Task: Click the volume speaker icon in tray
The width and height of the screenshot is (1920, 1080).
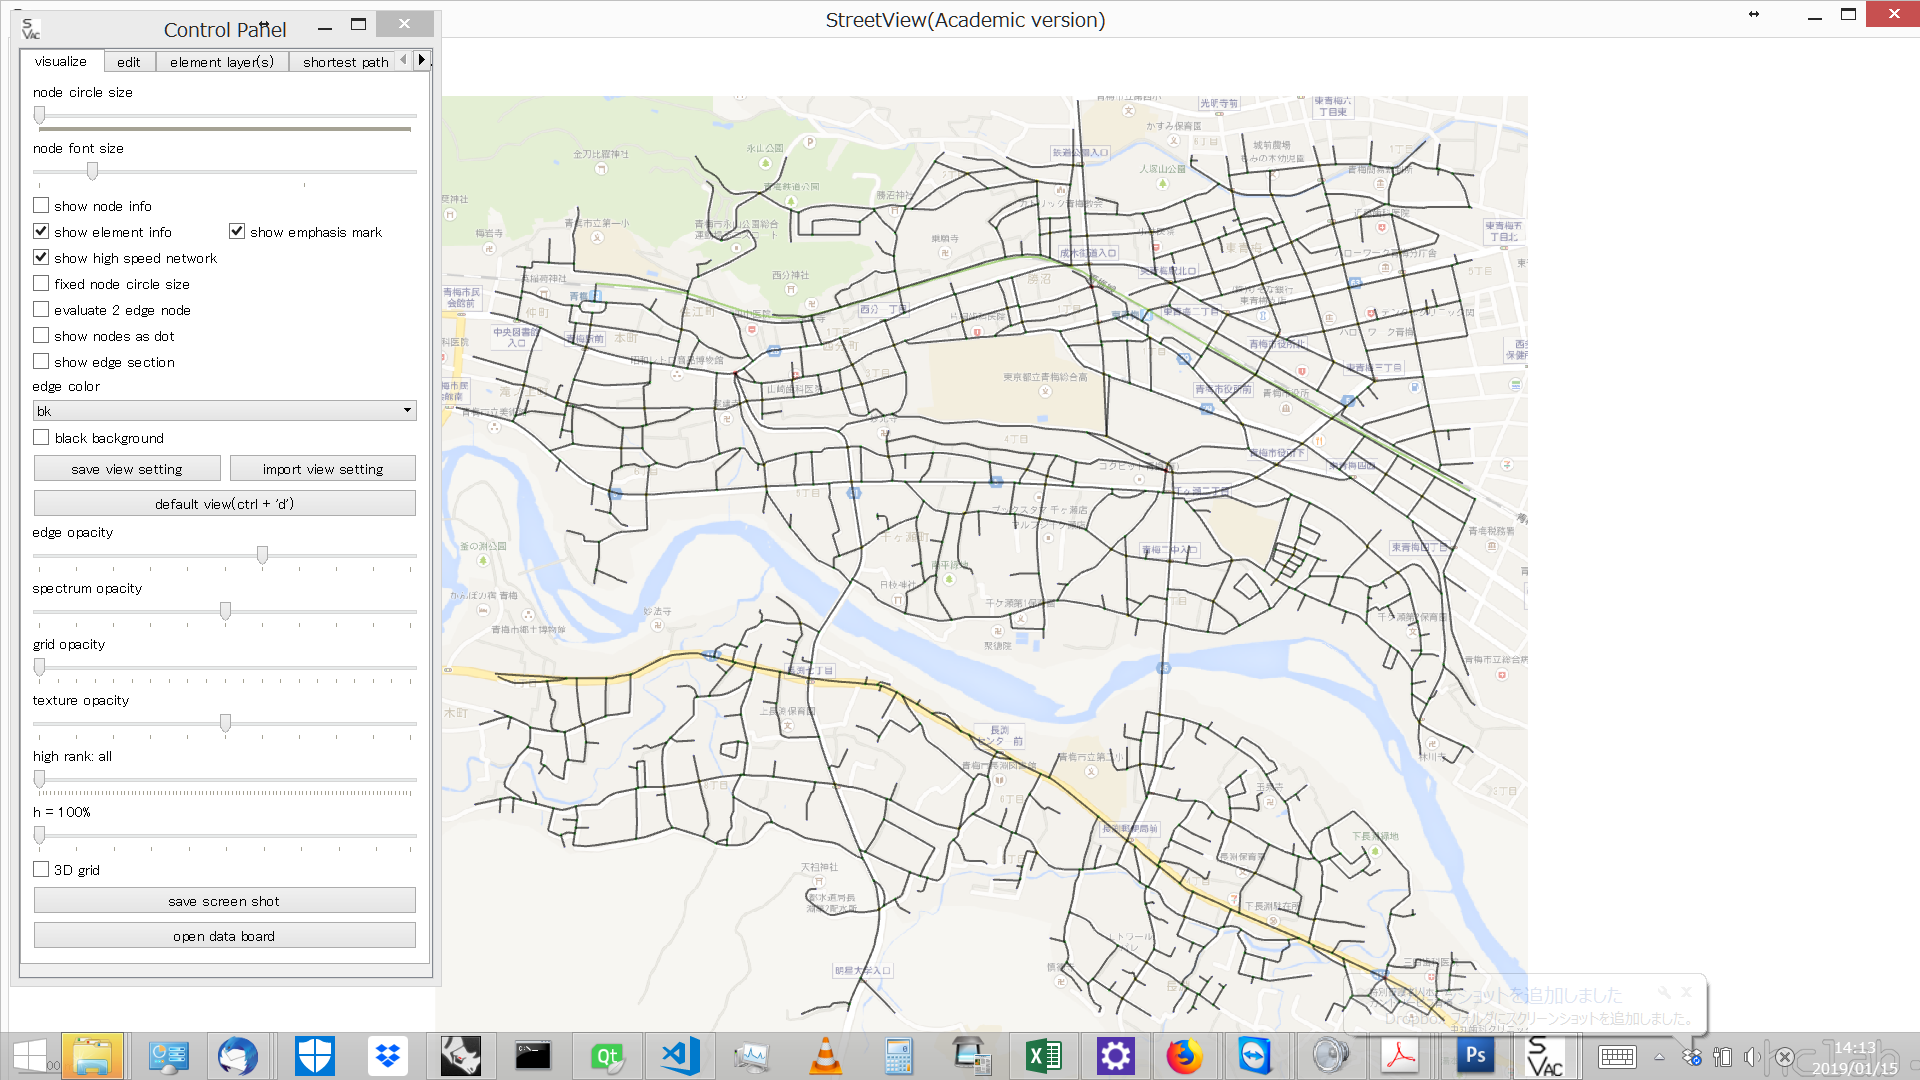Action: tap(1752, 1057)
